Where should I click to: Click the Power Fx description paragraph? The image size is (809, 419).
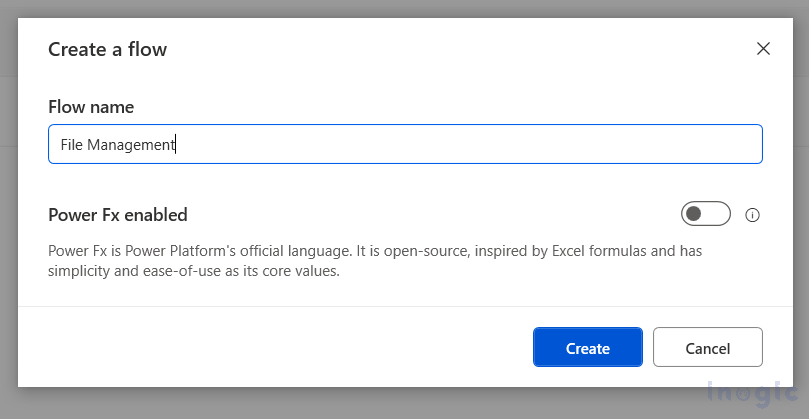(375, 261)
